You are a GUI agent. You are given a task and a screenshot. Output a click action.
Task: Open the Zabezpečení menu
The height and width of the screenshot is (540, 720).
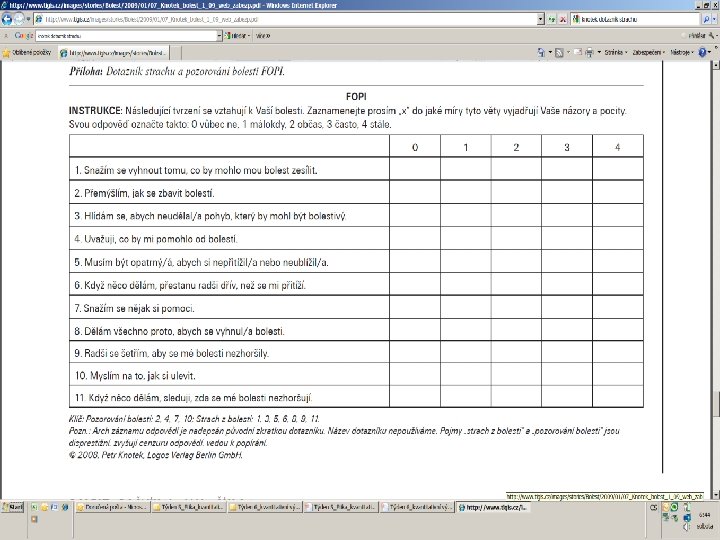coord(649,53)
